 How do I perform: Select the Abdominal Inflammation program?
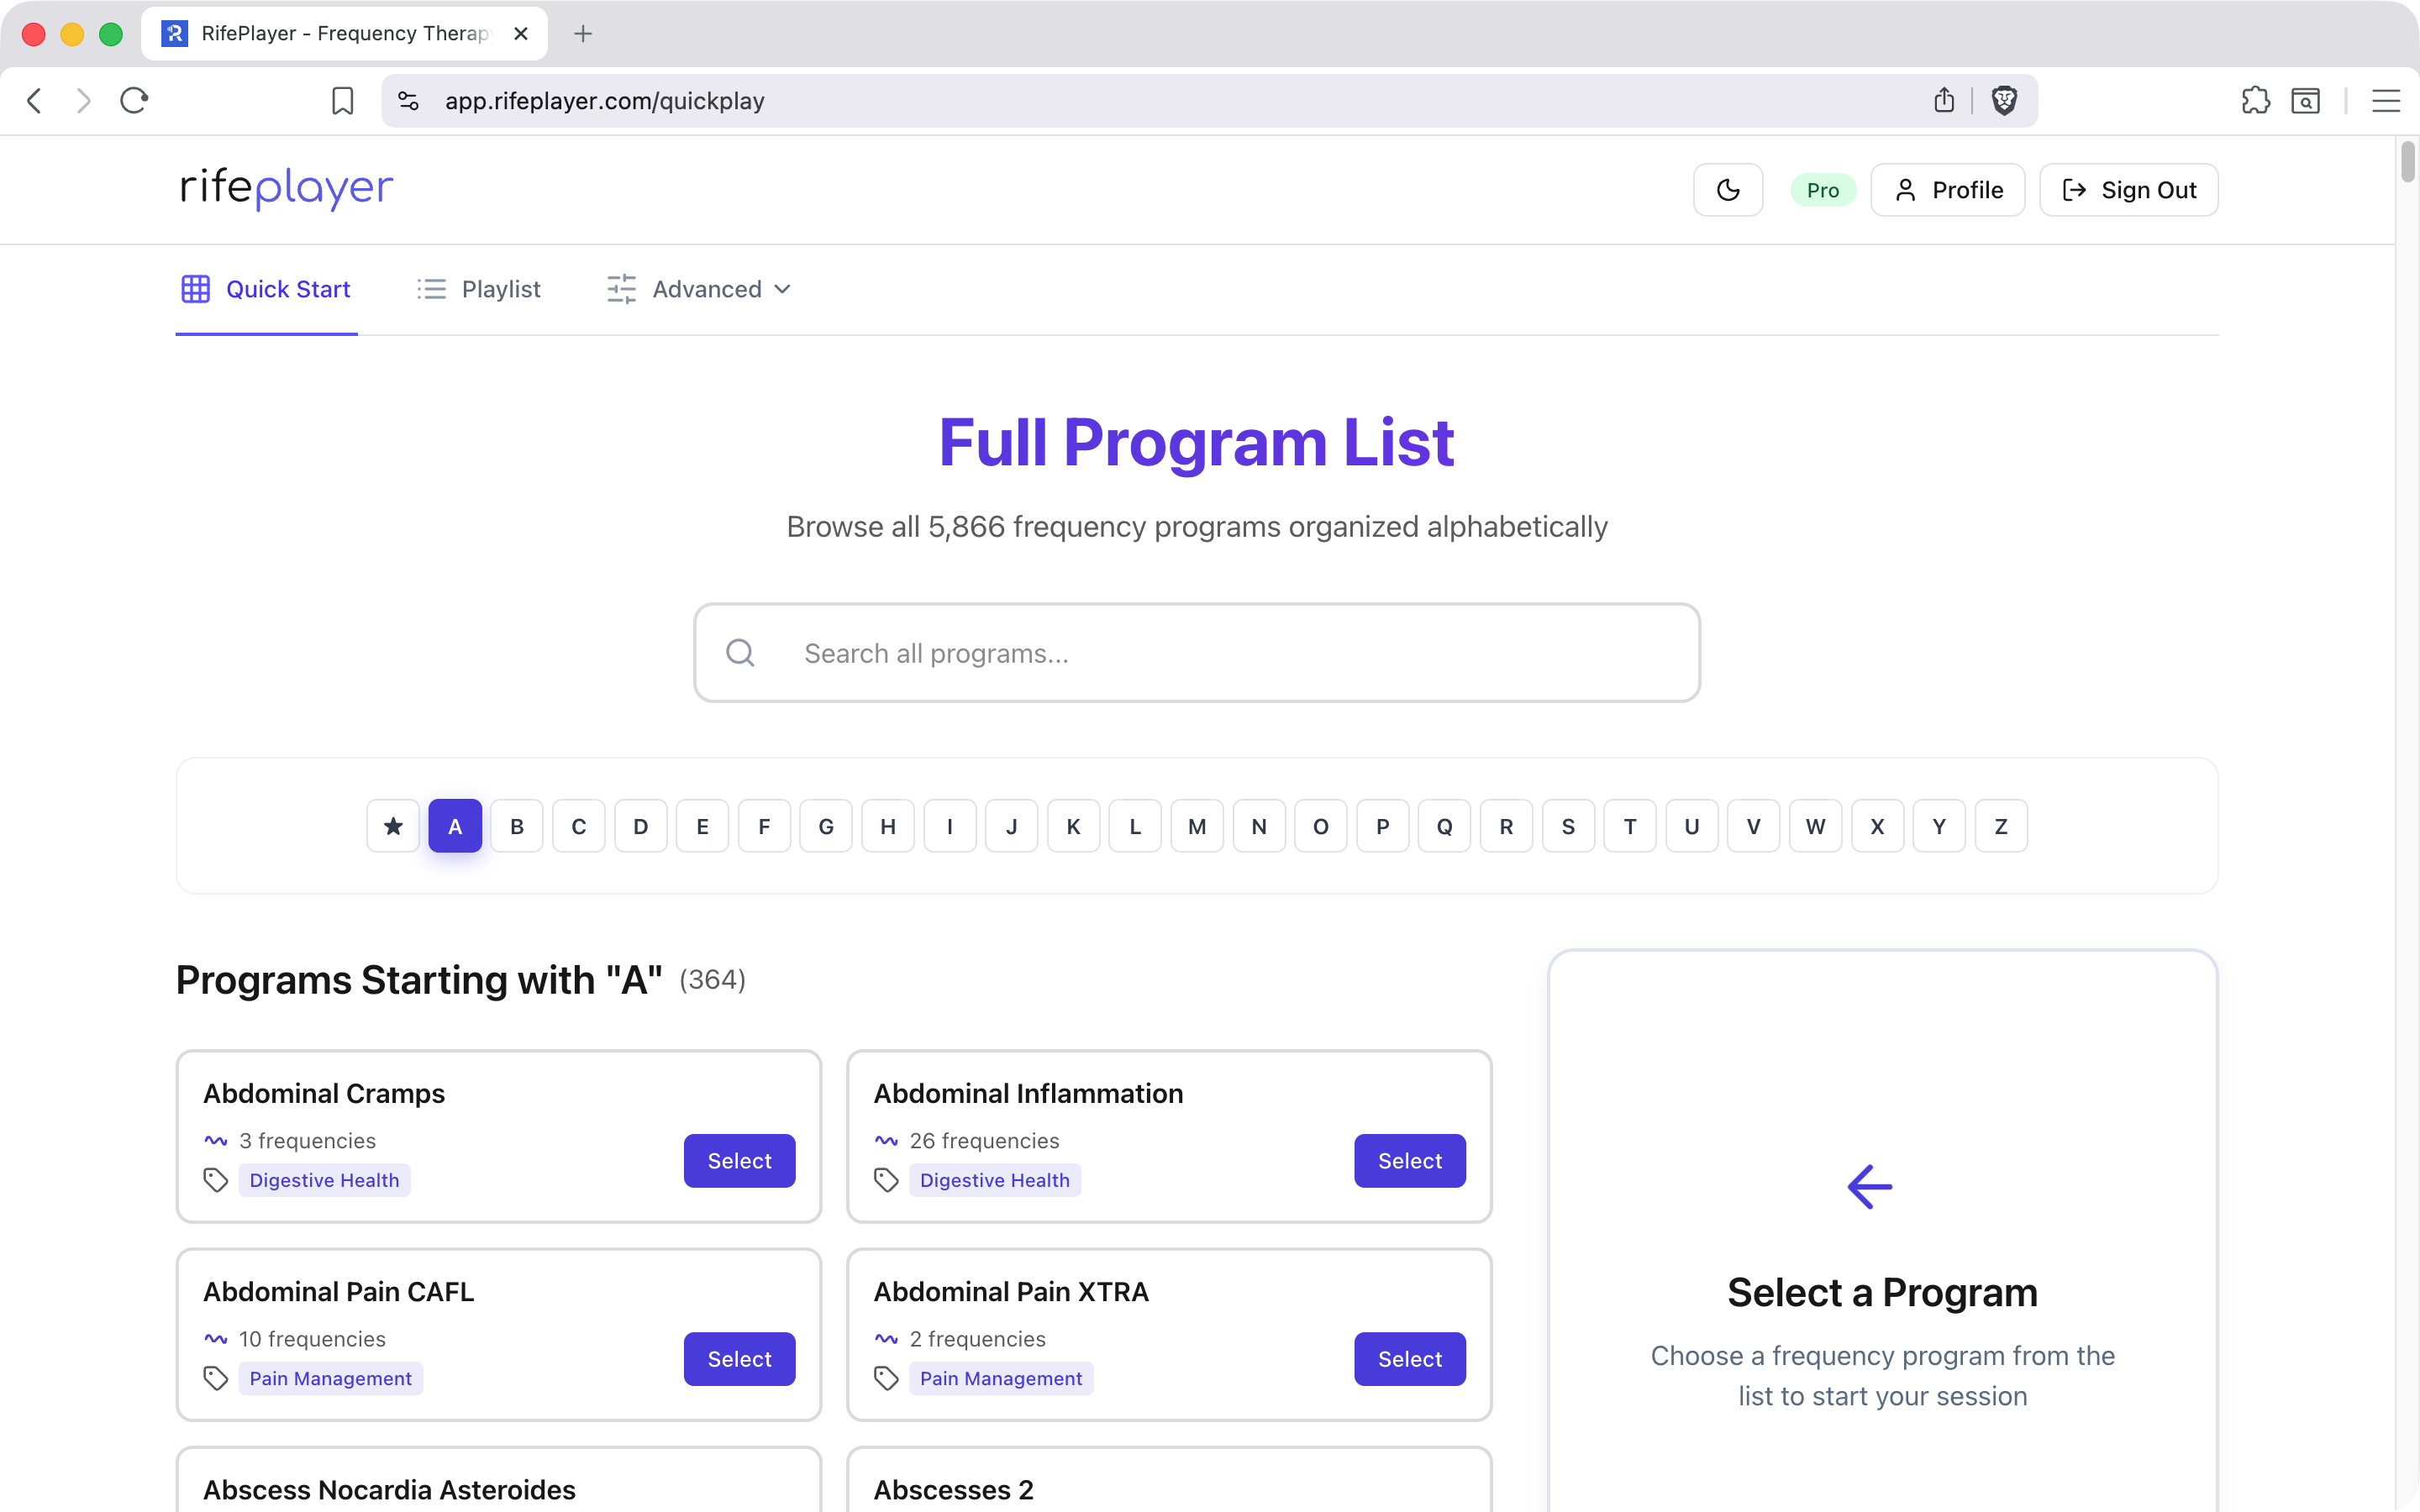[x=1410, y=1161]
